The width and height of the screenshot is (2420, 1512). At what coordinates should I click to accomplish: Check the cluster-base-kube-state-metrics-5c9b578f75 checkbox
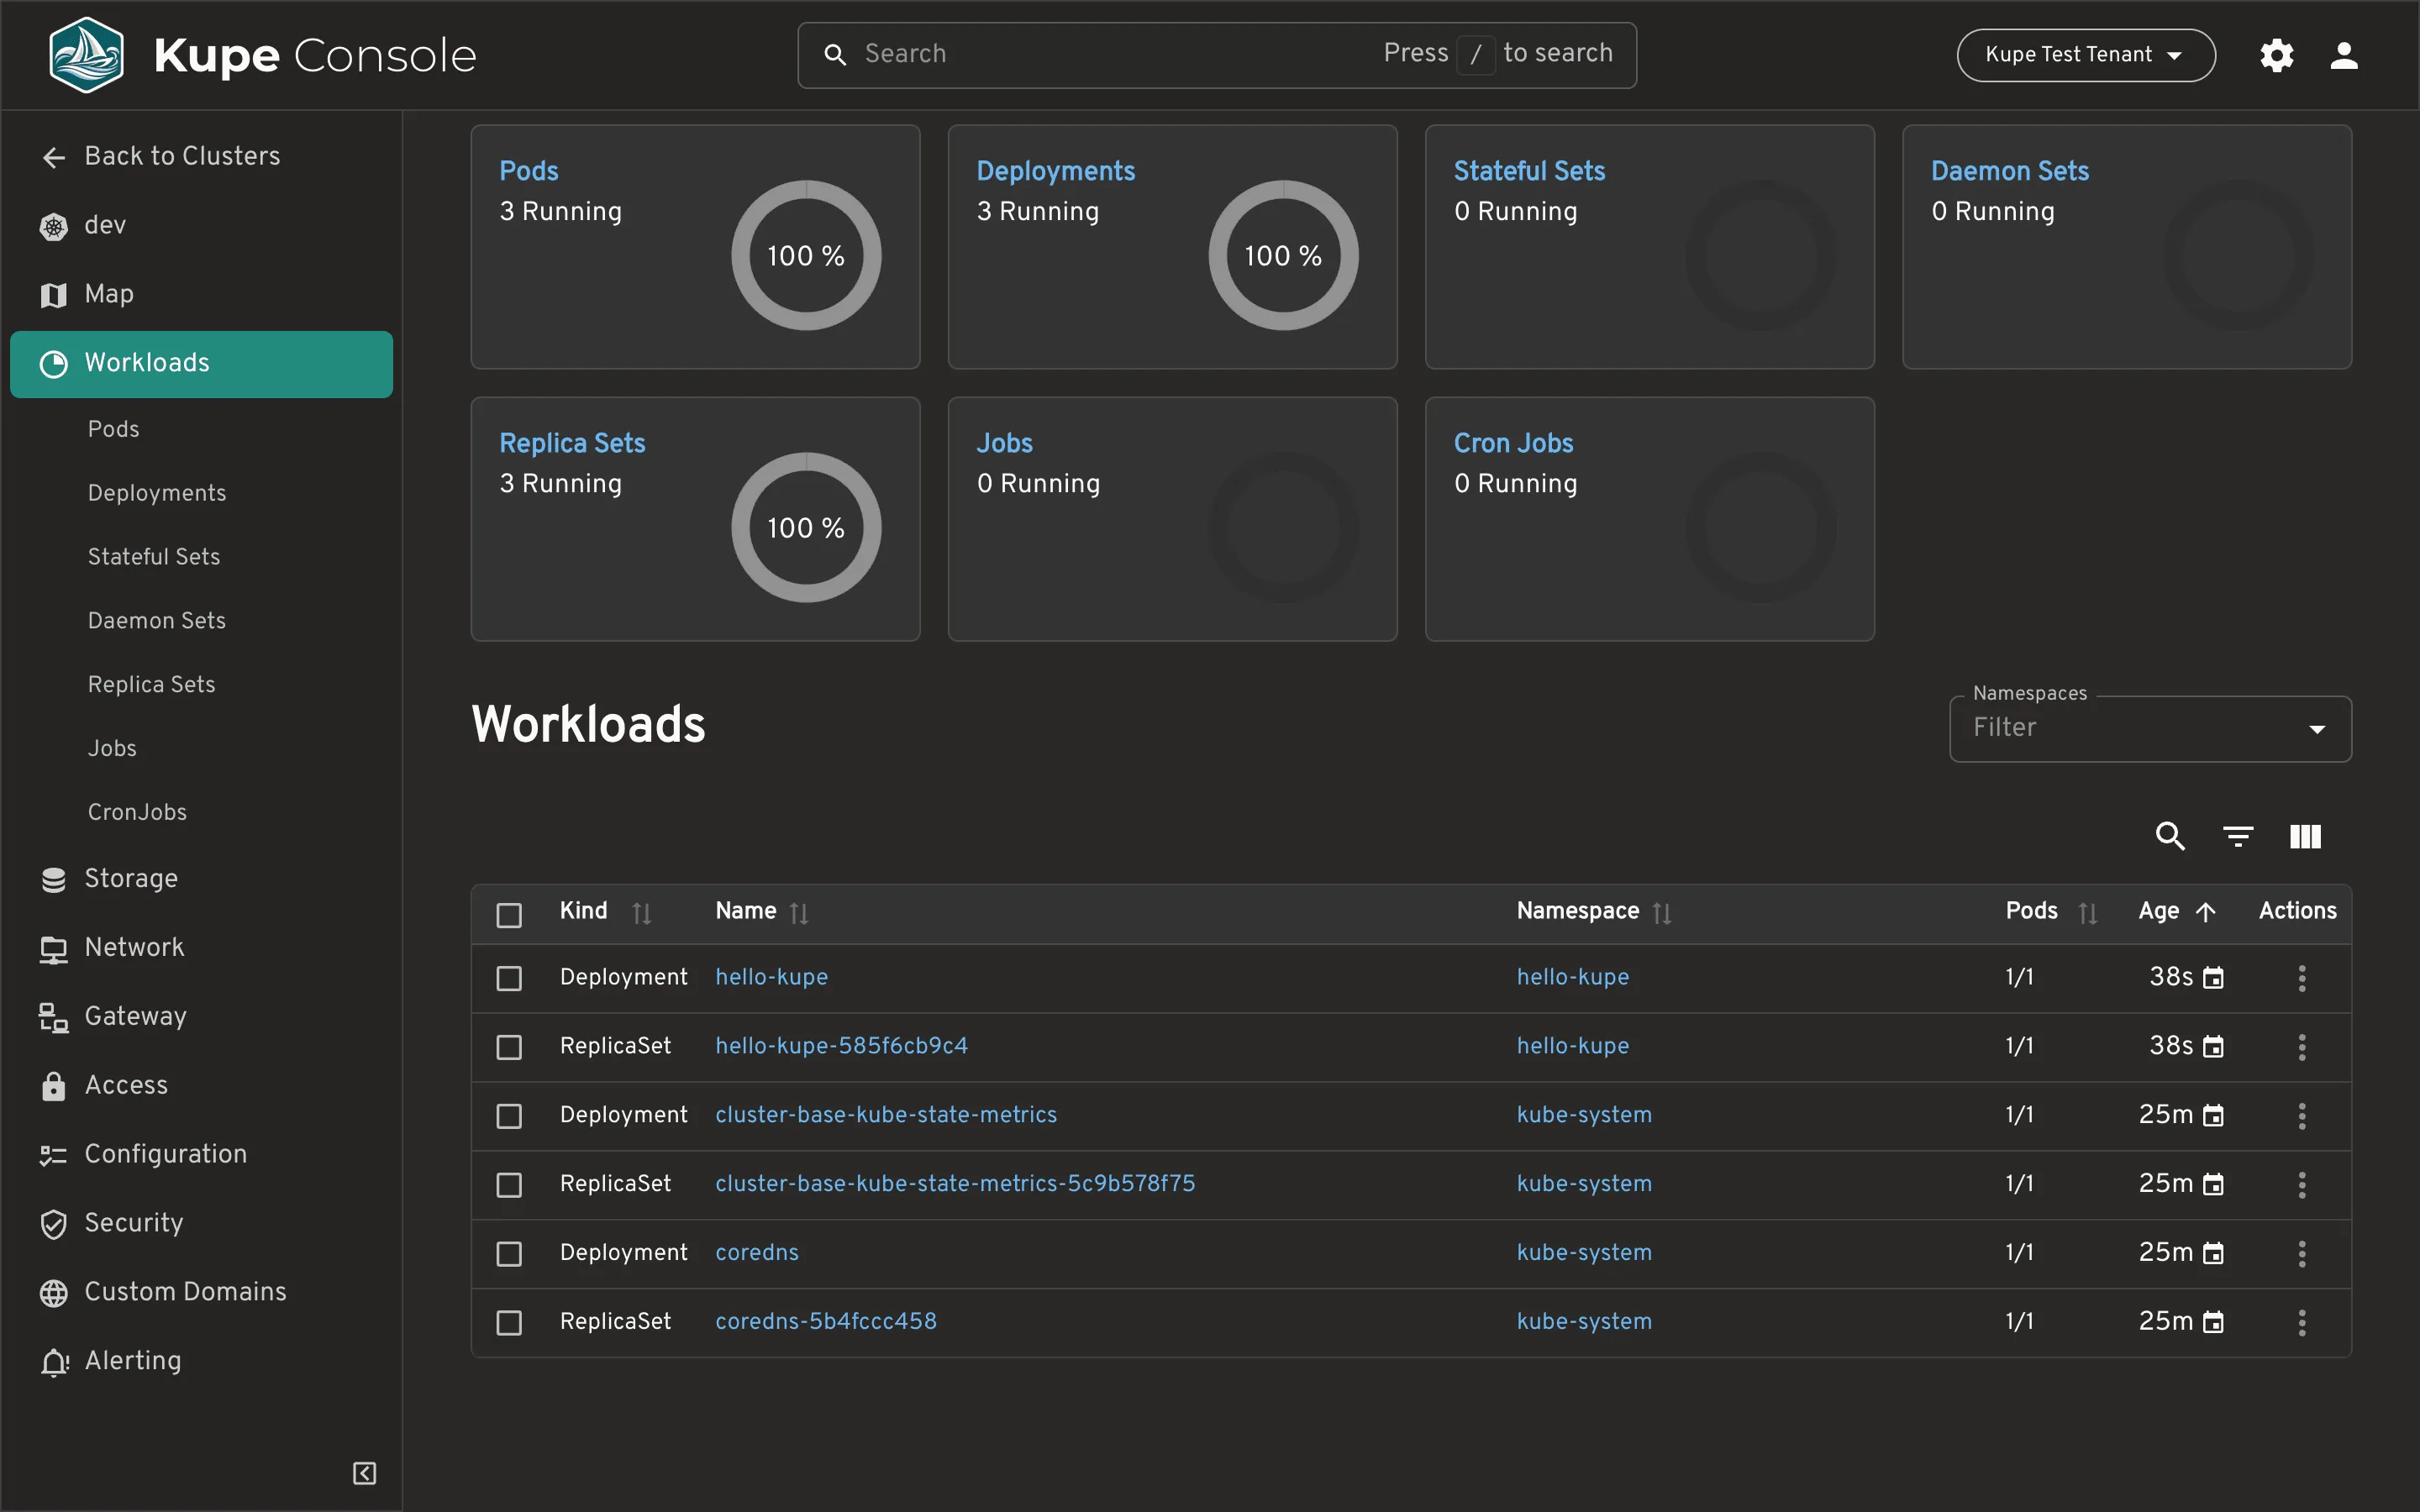509,1185
